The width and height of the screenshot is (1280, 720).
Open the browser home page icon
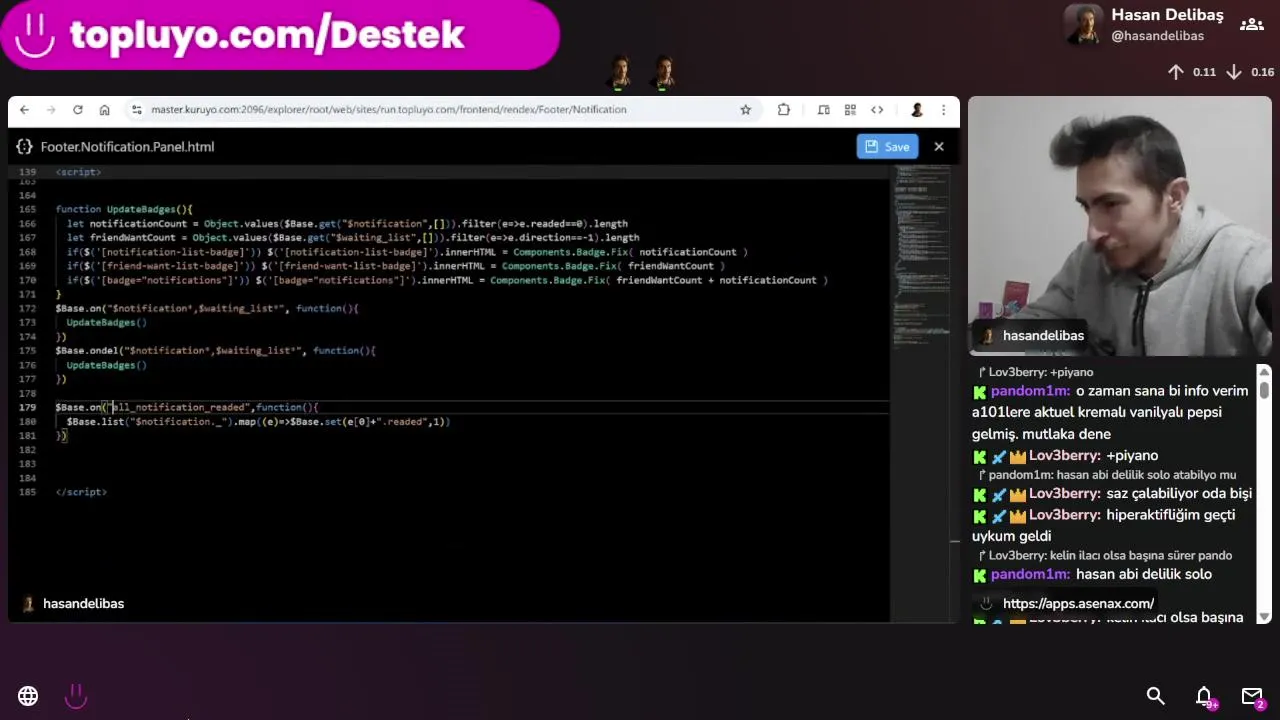(x=104, y=110)
